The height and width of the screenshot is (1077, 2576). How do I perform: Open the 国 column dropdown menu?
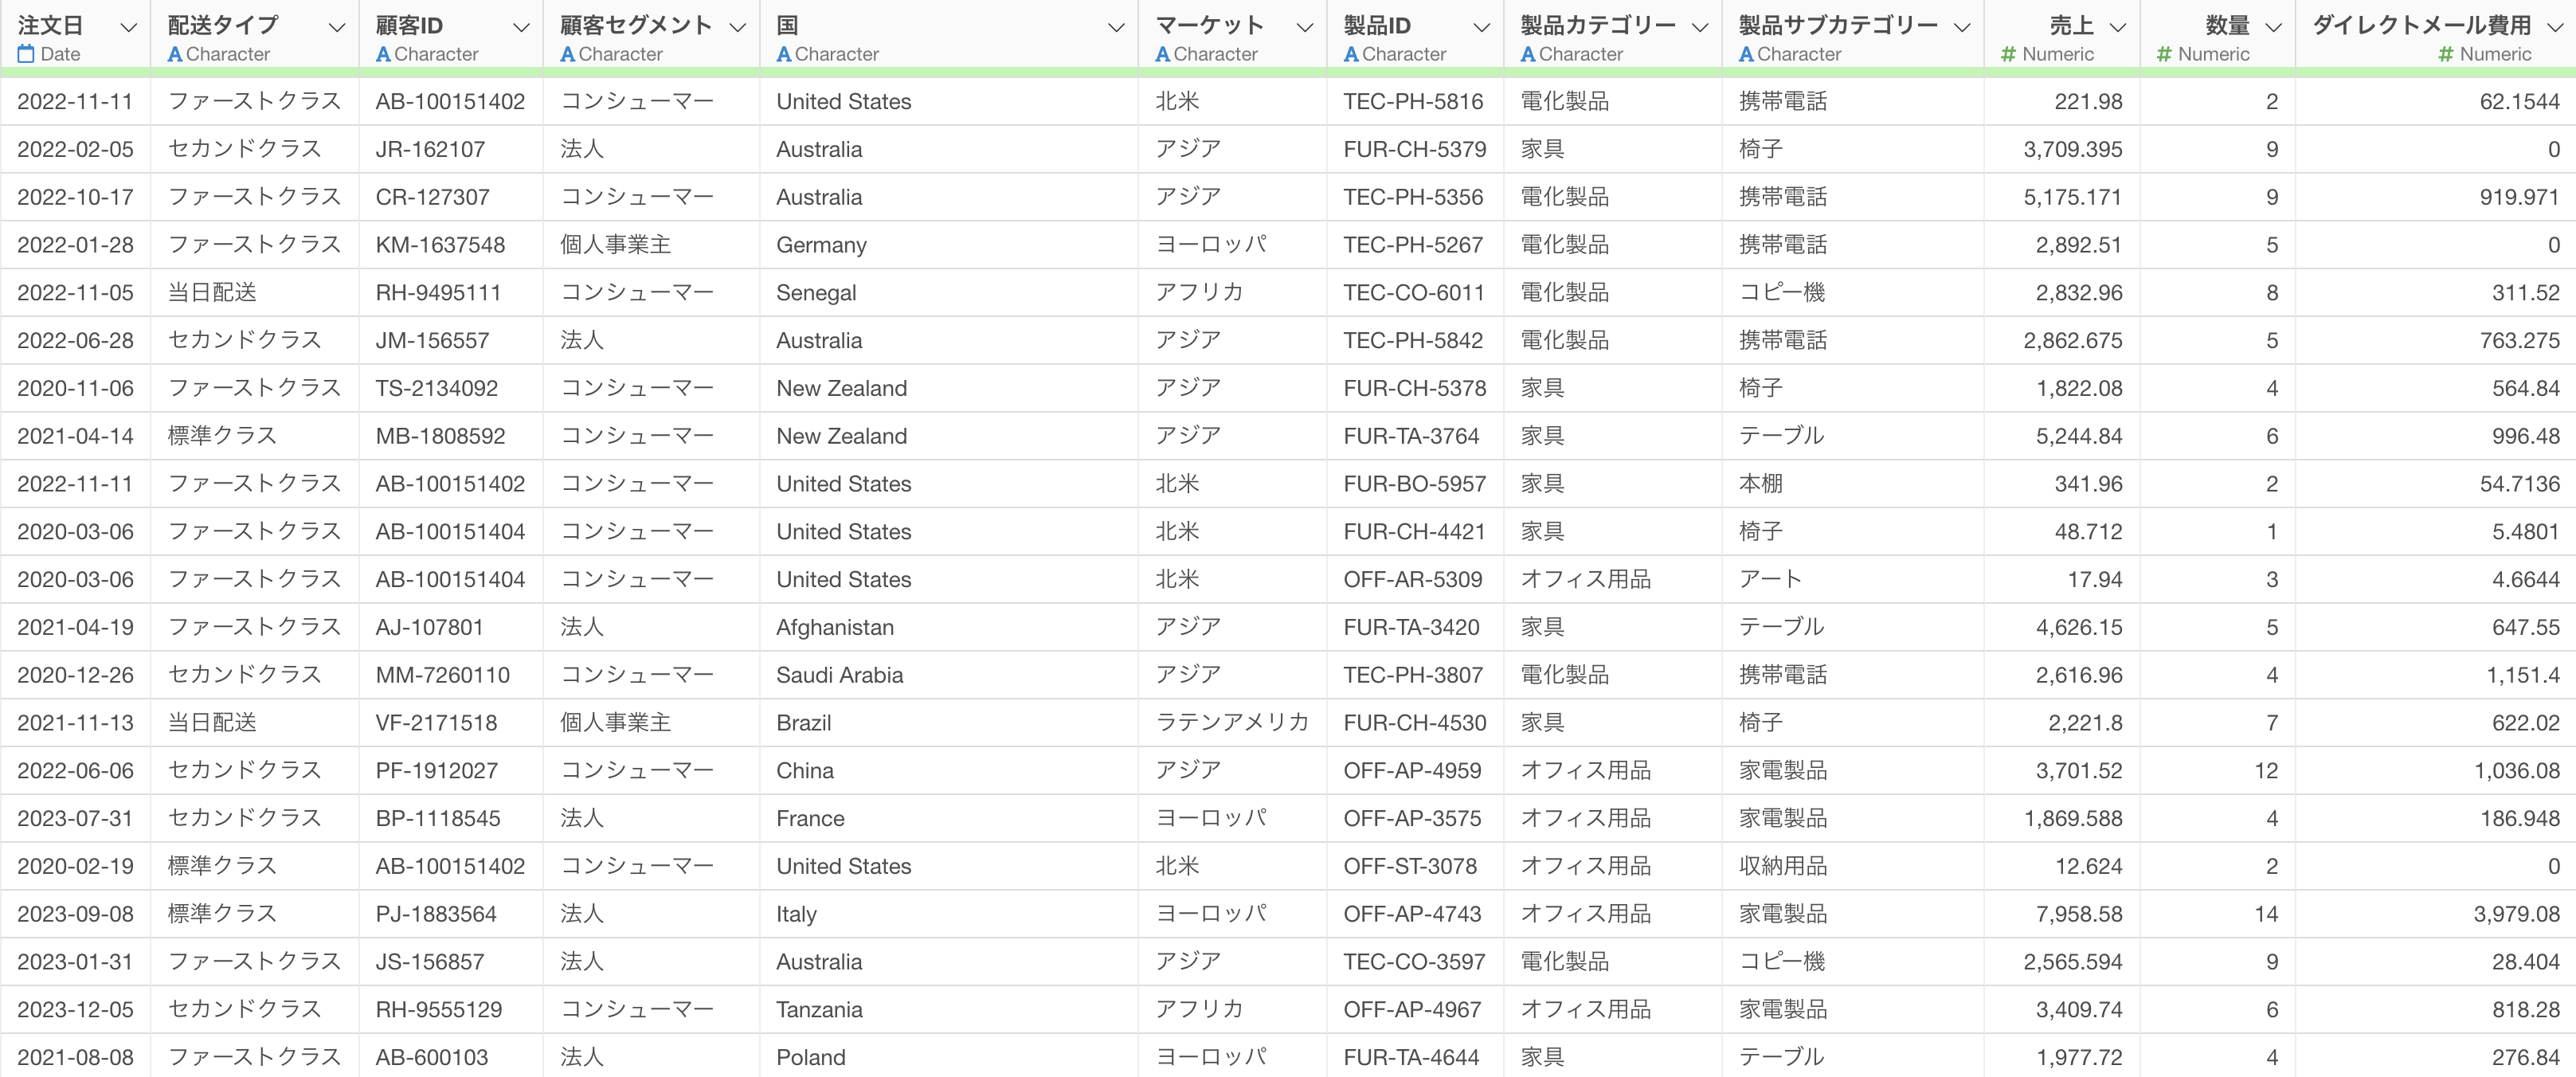(1116, 27)
